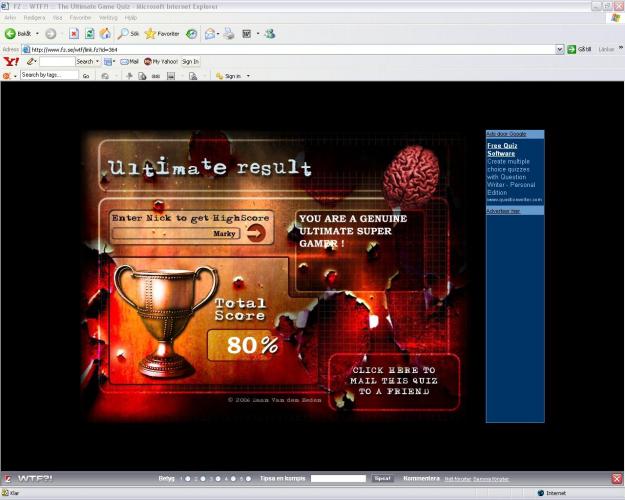Click to mail this quiz to a friend
This screenshot has width=625, height=500.
pyautogui.click(x=394, y=381)
